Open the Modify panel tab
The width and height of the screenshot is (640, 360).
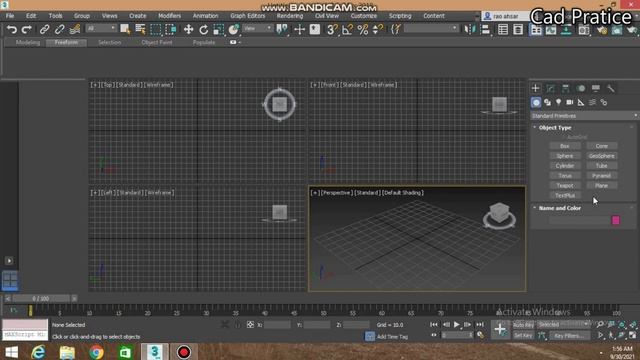coord(551,88)
